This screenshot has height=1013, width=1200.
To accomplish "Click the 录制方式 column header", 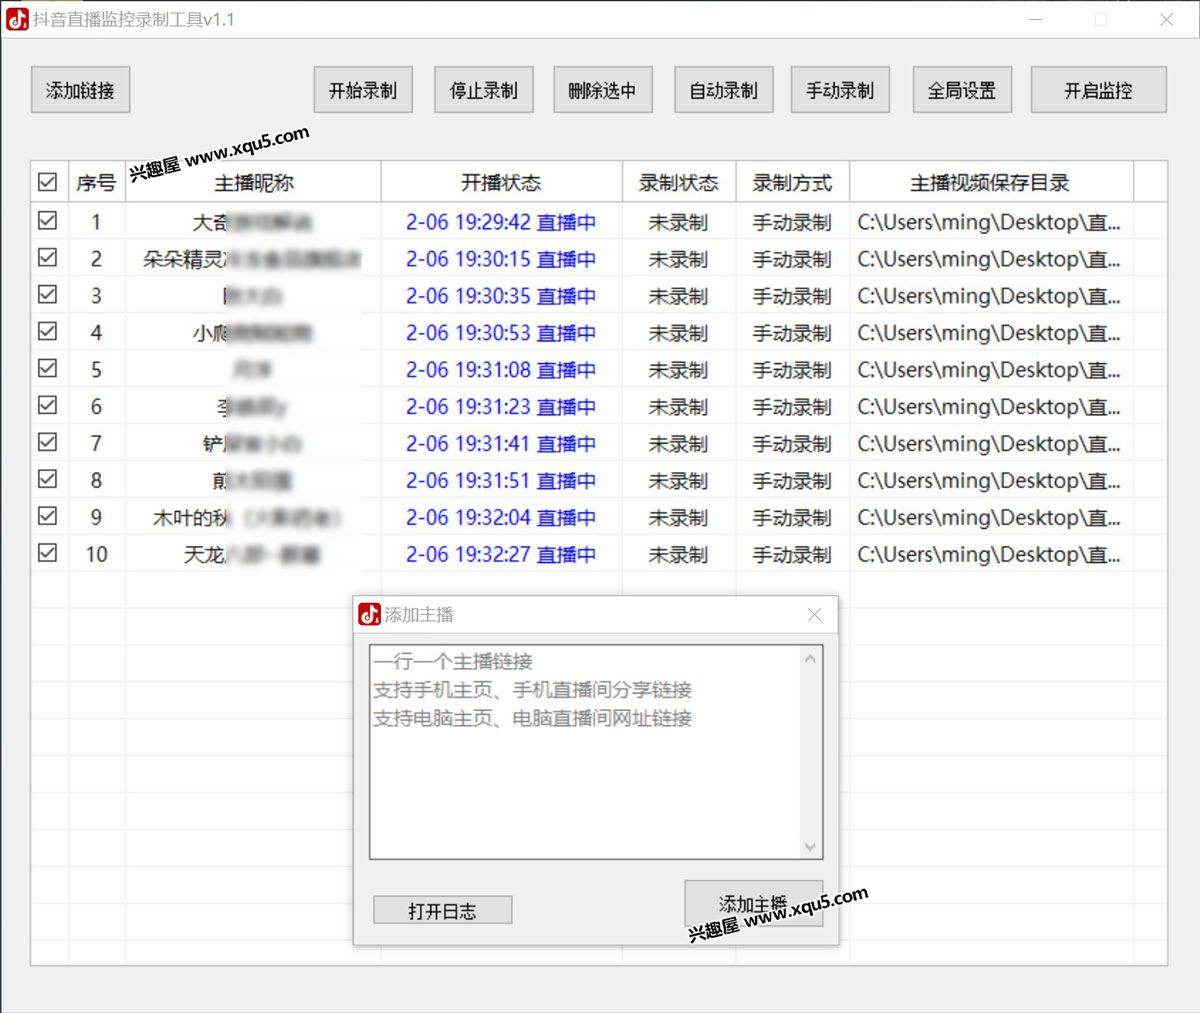I will point(792,182).
